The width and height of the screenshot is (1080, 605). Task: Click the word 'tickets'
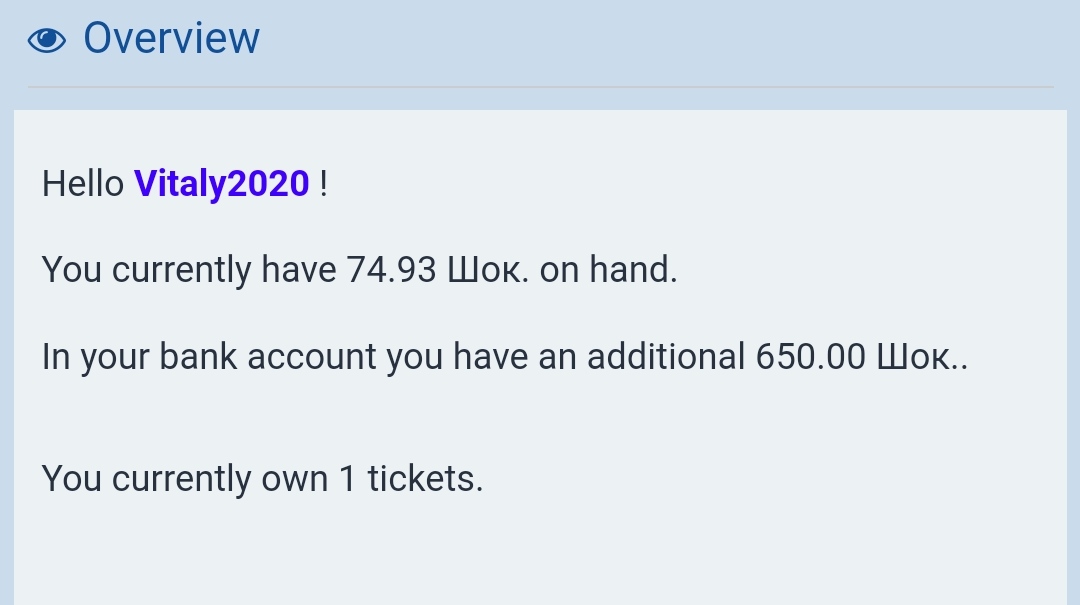[425, 480]
